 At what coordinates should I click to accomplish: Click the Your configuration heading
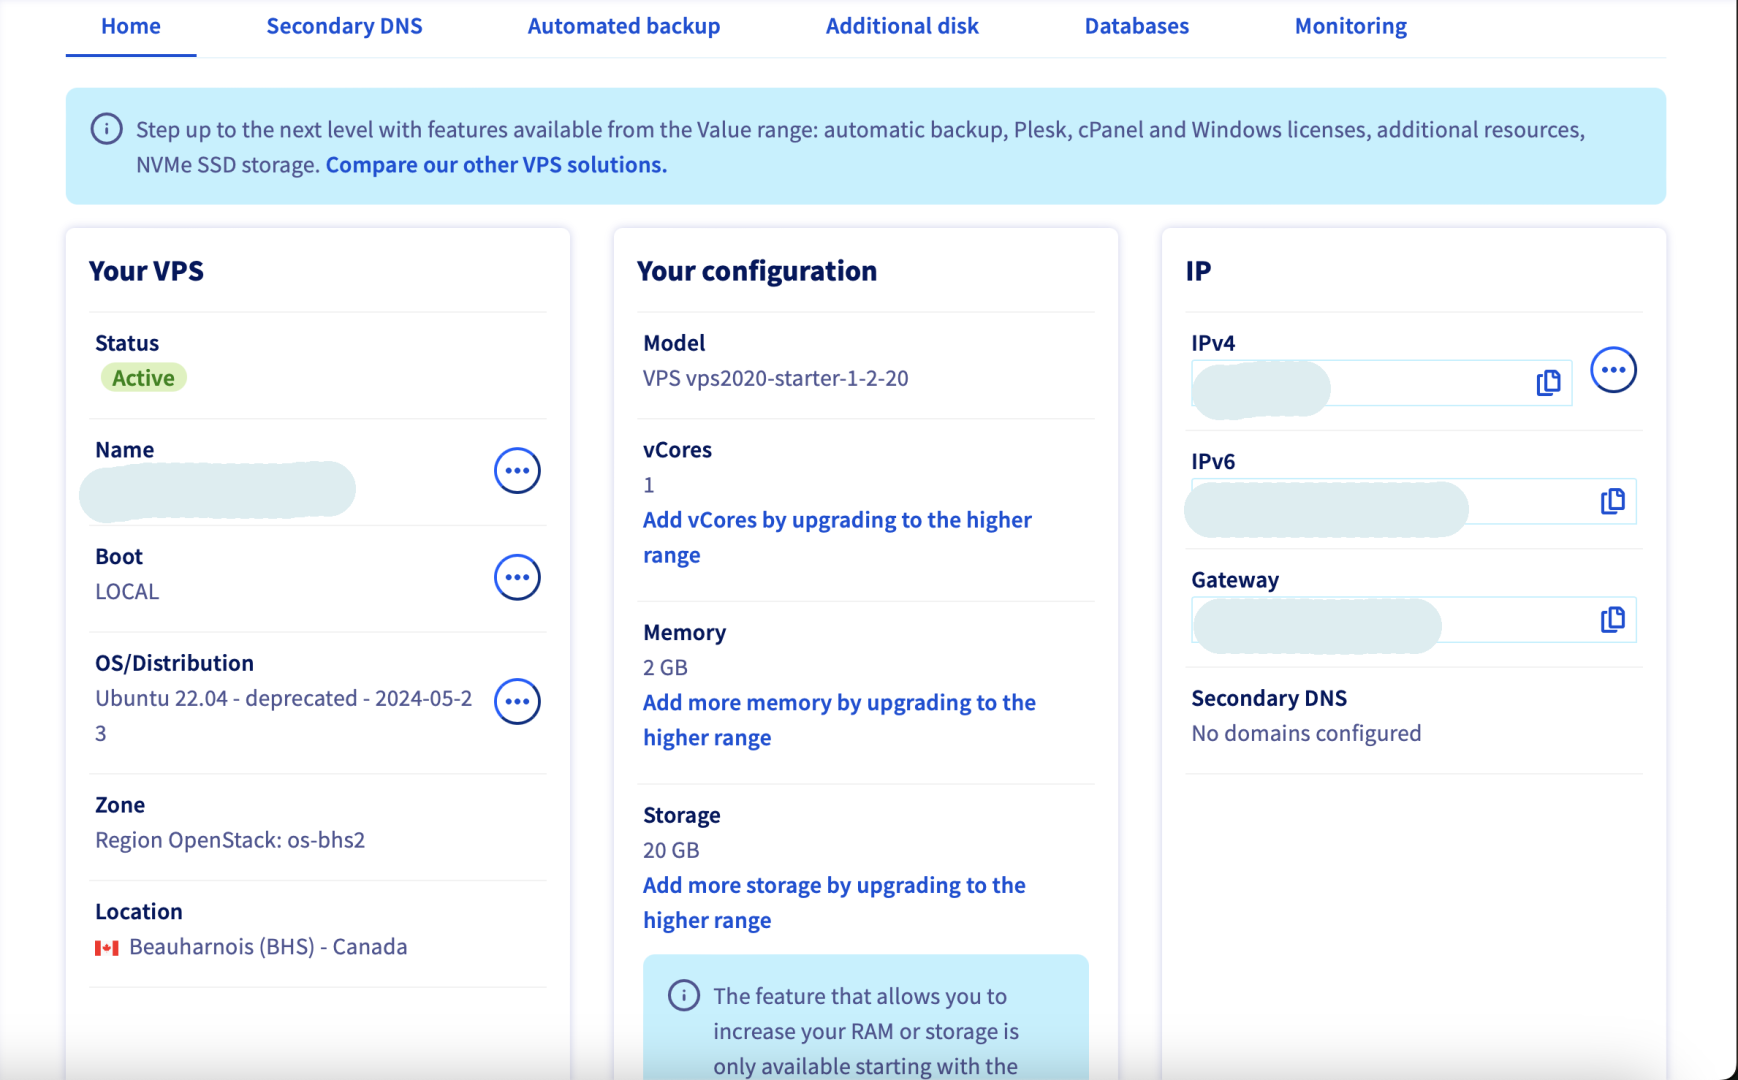(x=757, y=271)
